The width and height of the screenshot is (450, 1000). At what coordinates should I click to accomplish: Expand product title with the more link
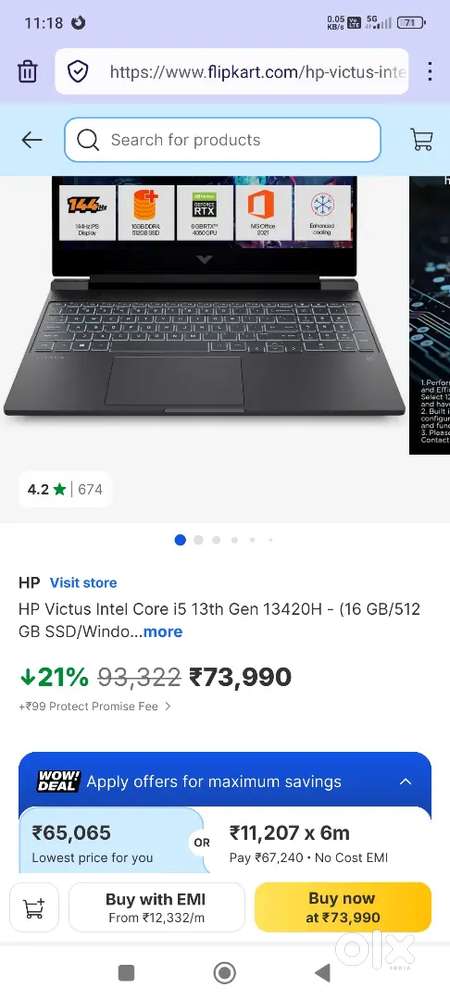[x=163, y=632]
